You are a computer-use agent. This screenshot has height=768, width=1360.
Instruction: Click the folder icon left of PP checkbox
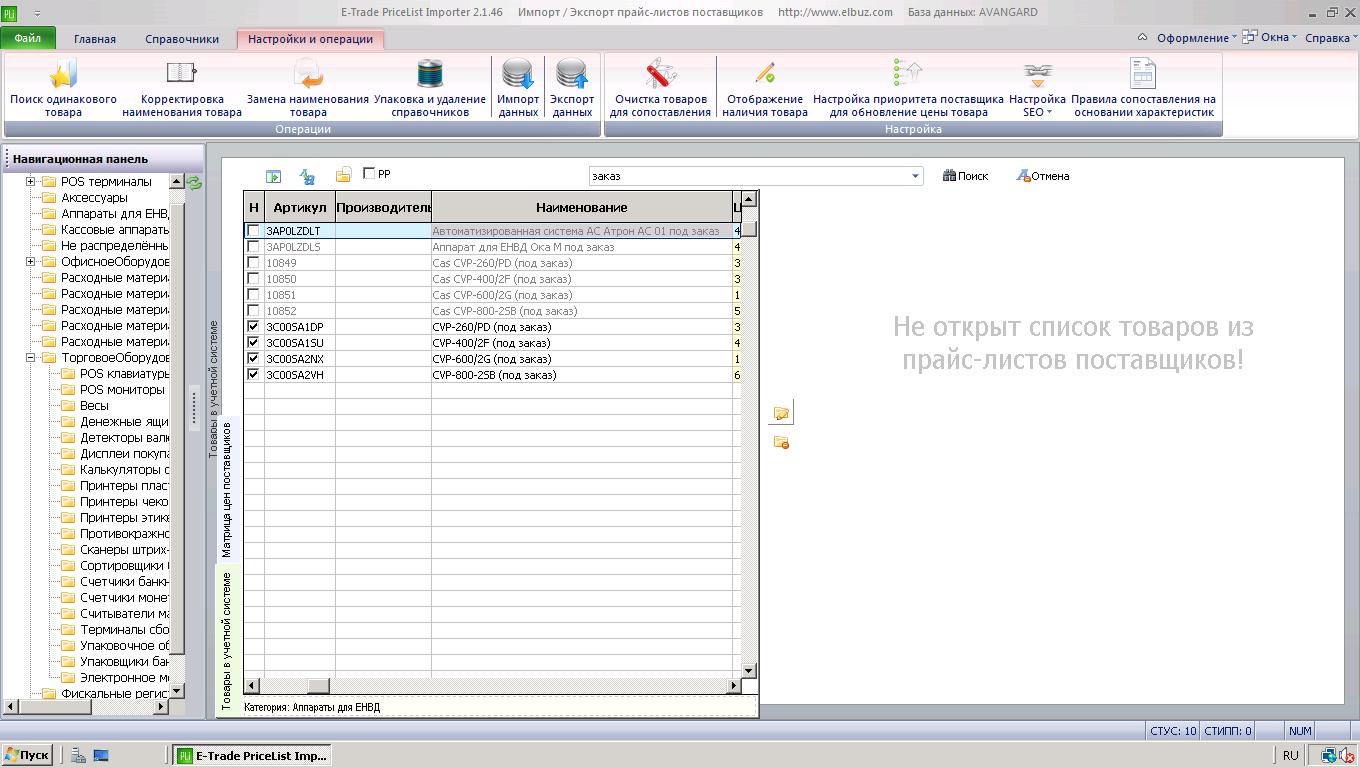pyautogui.click(x=343, y=175)
